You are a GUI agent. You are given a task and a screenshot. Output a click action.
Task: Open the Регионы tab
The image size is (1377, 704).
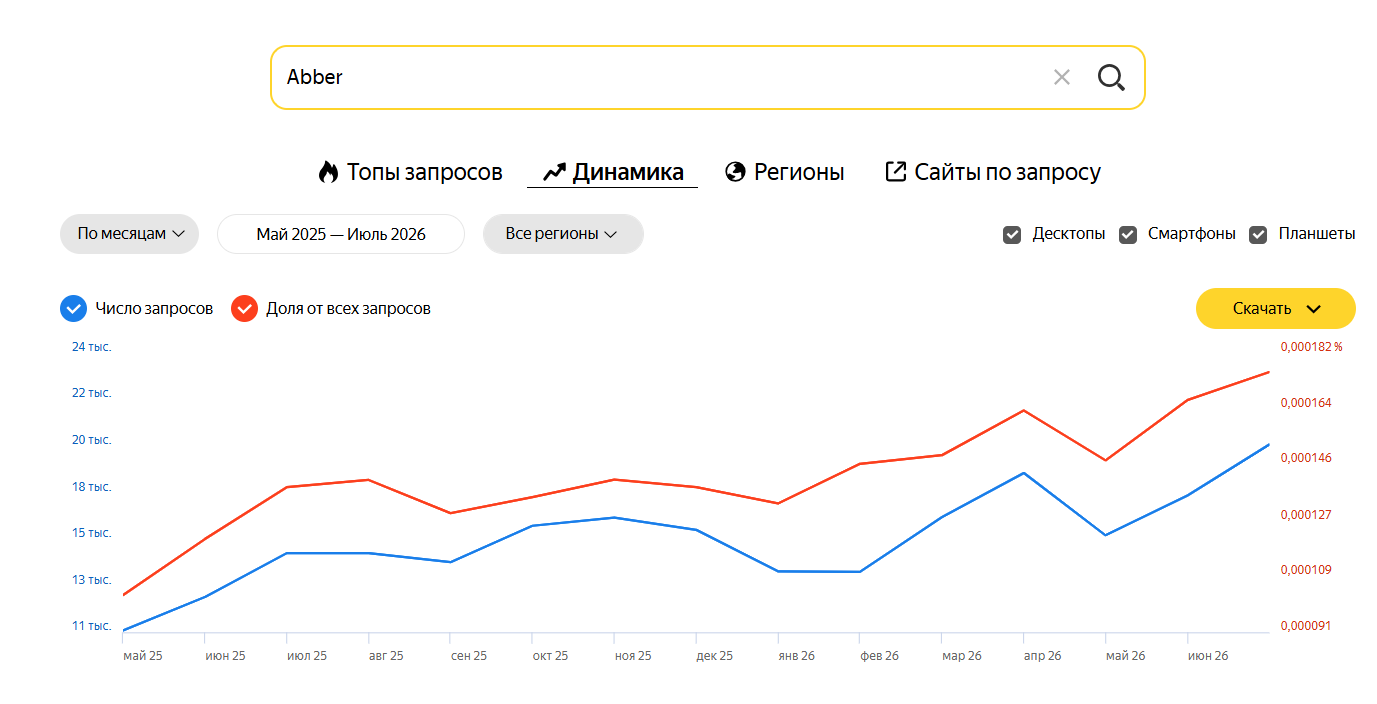pyautogui.click(x=785, y=172)
